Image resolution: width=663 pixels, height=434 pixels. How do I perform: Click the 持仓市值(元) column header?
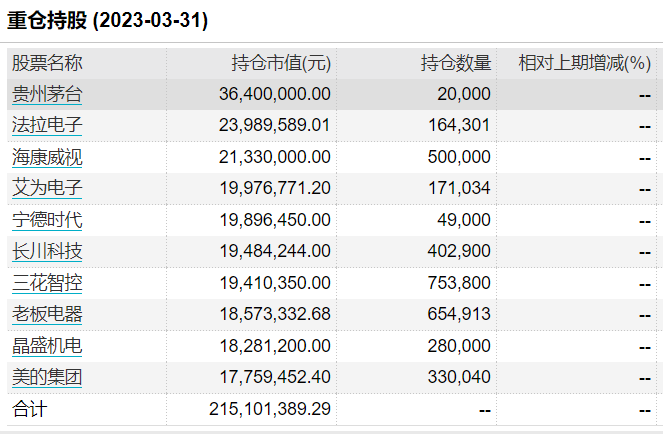[281, 63]
